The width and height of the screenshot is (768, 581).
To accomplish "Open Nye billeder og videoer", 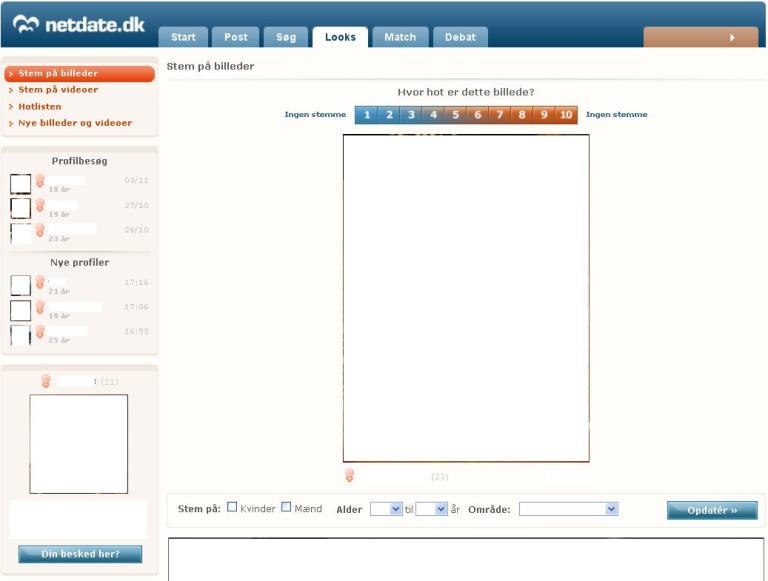I will coord(75,123).
